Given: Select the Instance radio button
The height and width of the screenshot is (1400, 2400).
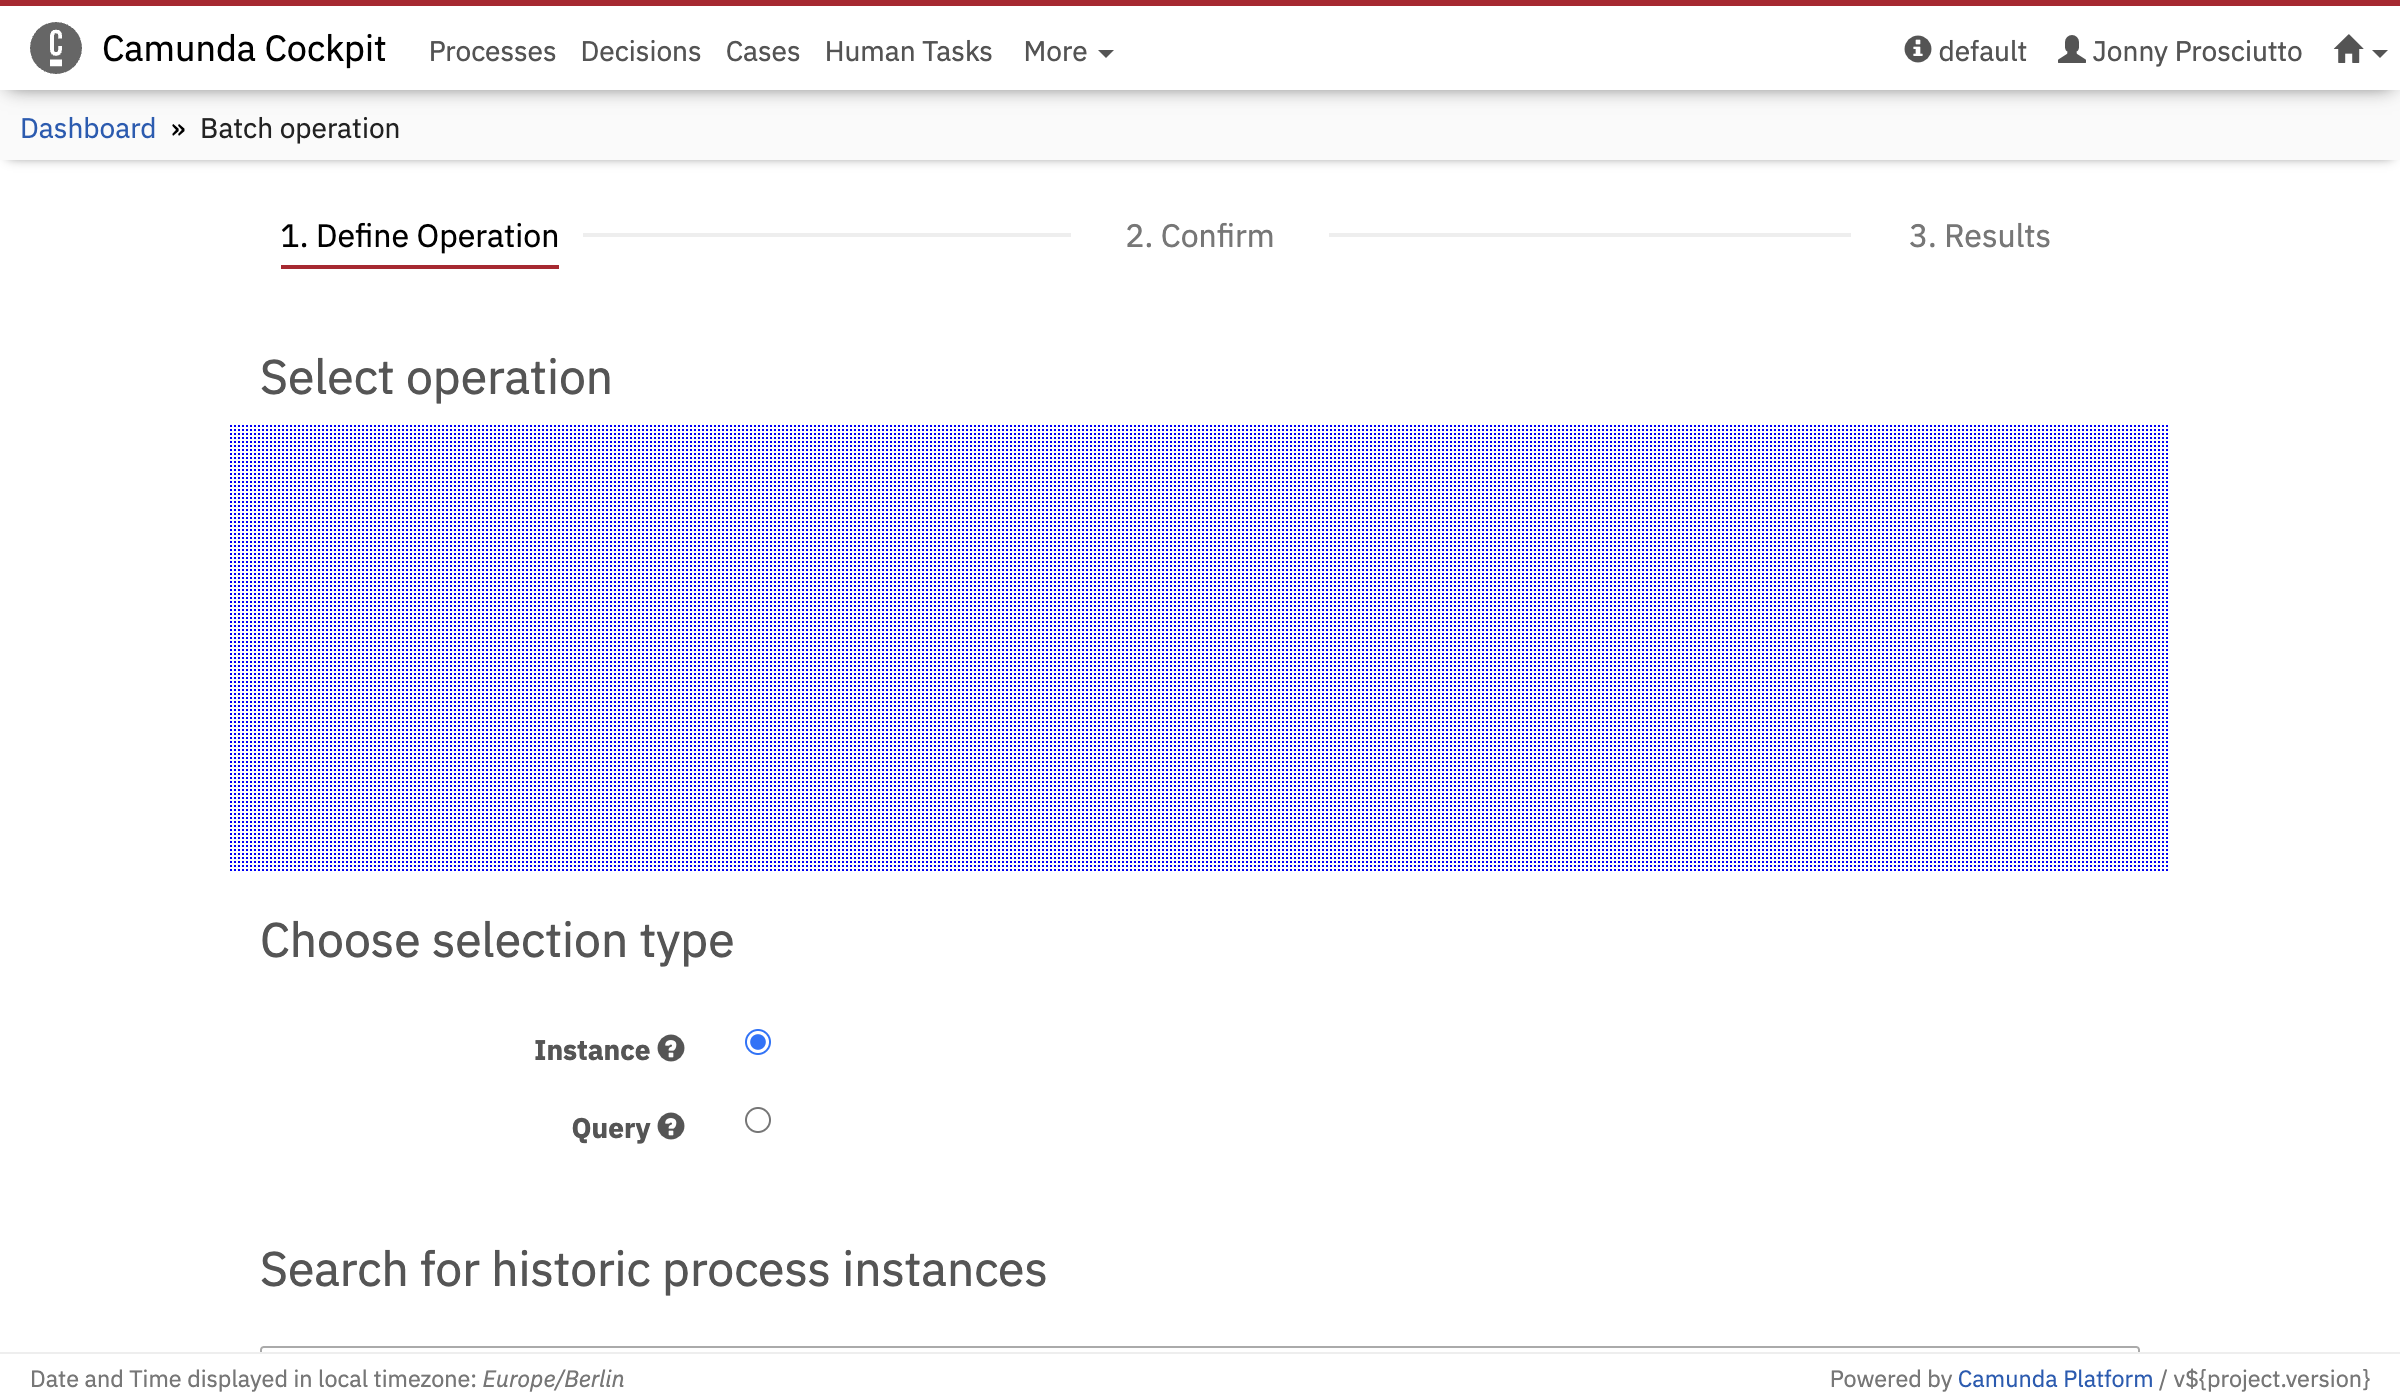Looking at the screenshot, I should (x=758, y=1042).
